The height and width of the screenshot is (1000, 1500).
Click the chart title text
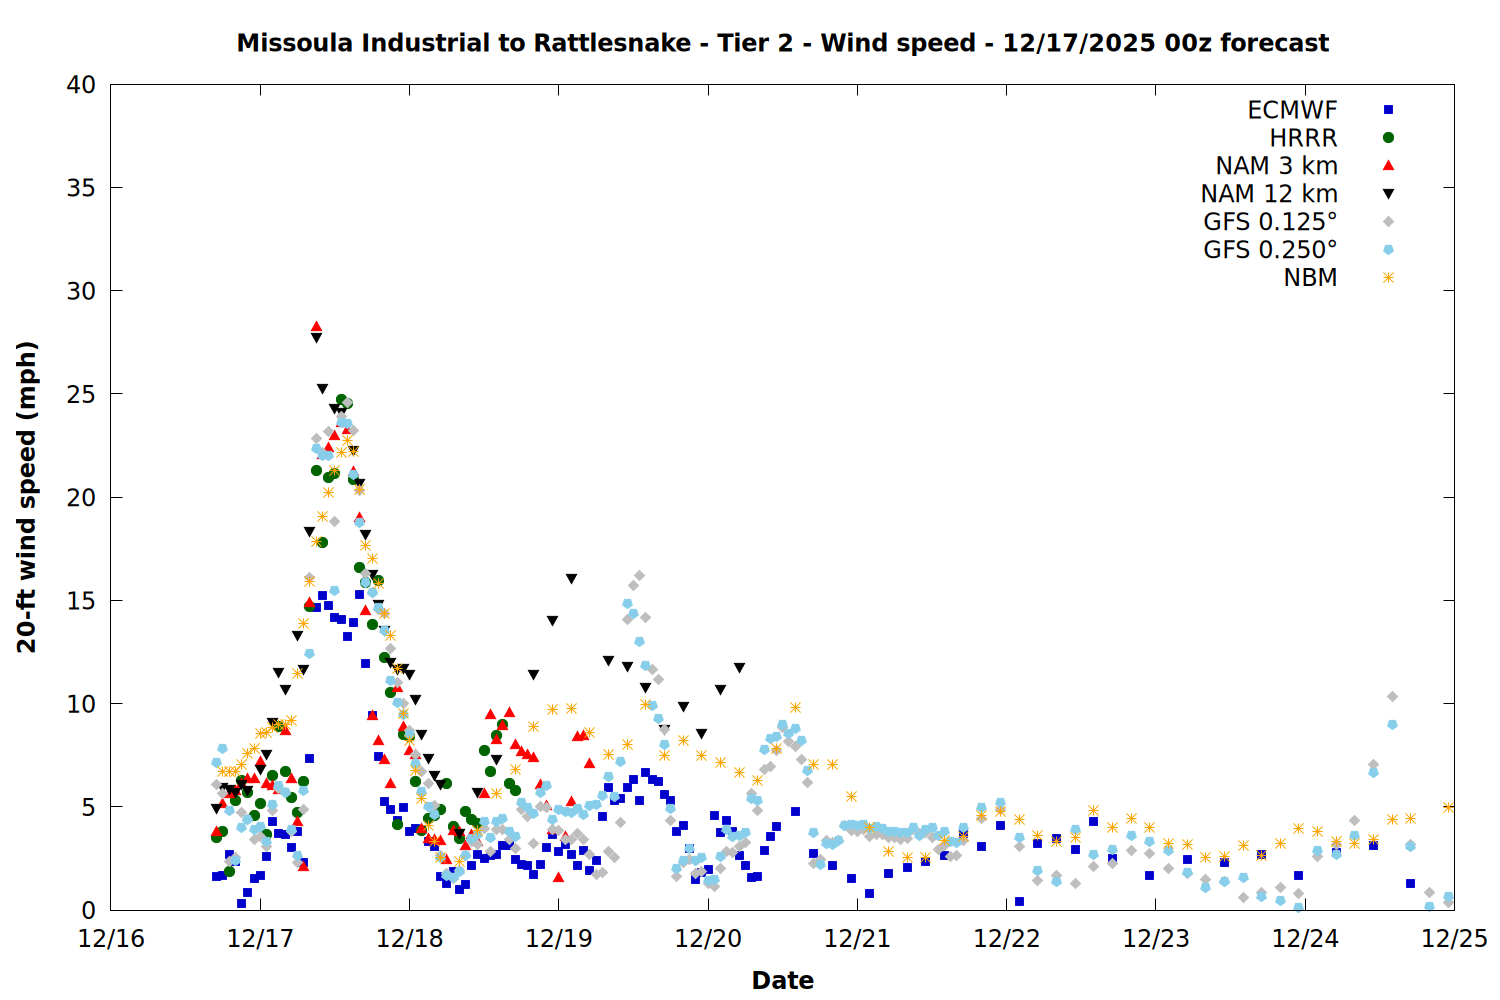point(782,43)
